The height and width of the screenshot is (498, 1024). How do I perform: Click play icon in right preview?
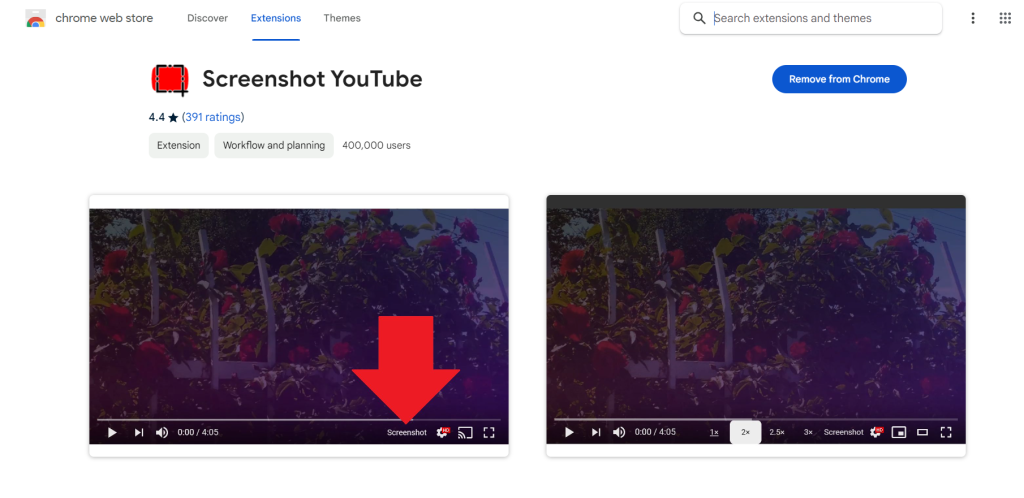click(569, 432)
